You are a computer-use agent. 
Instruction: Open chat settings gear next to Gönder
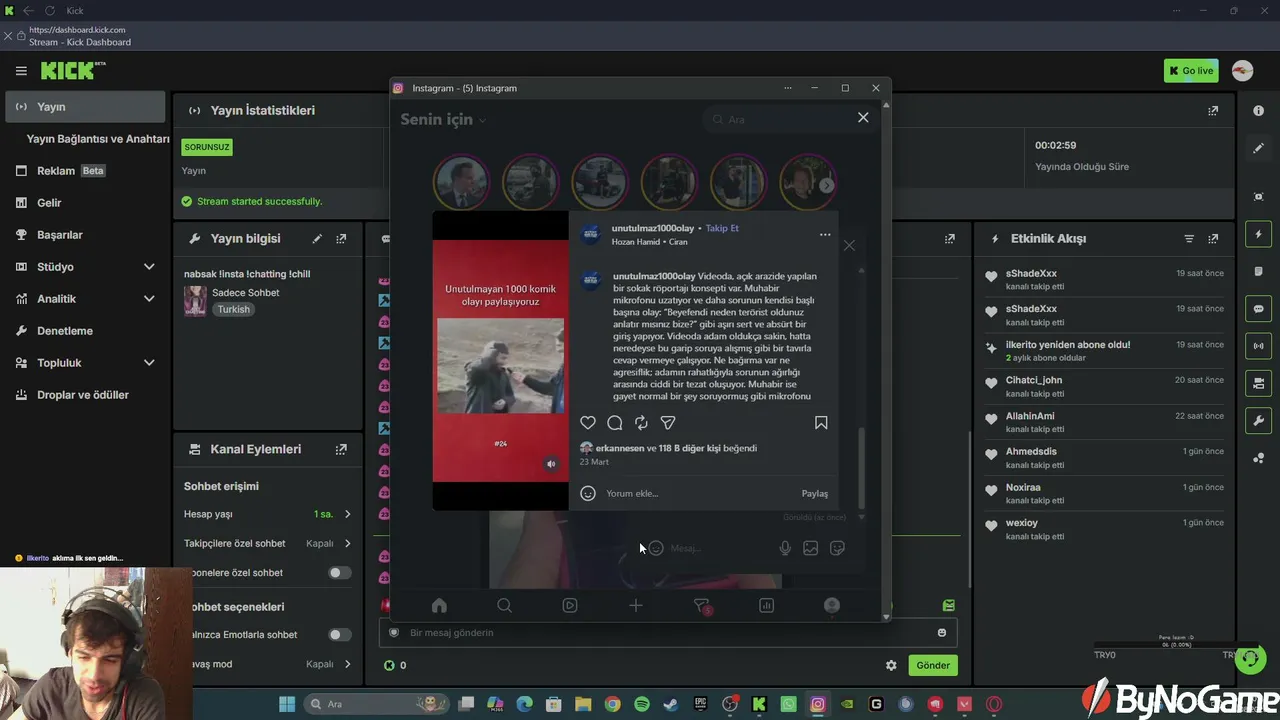[891, 665]
